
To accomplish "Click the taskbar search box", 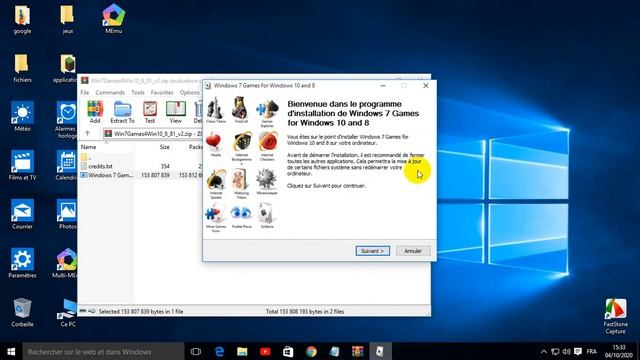I will click(x=104, y=351).
